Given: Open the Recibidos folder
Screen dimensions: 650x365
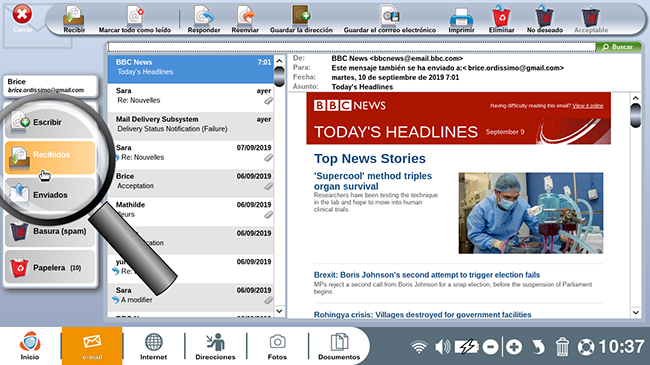Looking at the screenshot, I should click(x=50, y=157).
